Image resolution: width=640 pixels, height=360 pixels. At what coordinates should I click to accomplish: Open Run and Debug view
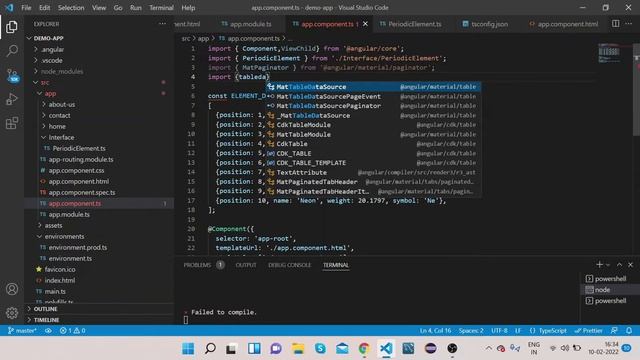click(x=12, y=99)
